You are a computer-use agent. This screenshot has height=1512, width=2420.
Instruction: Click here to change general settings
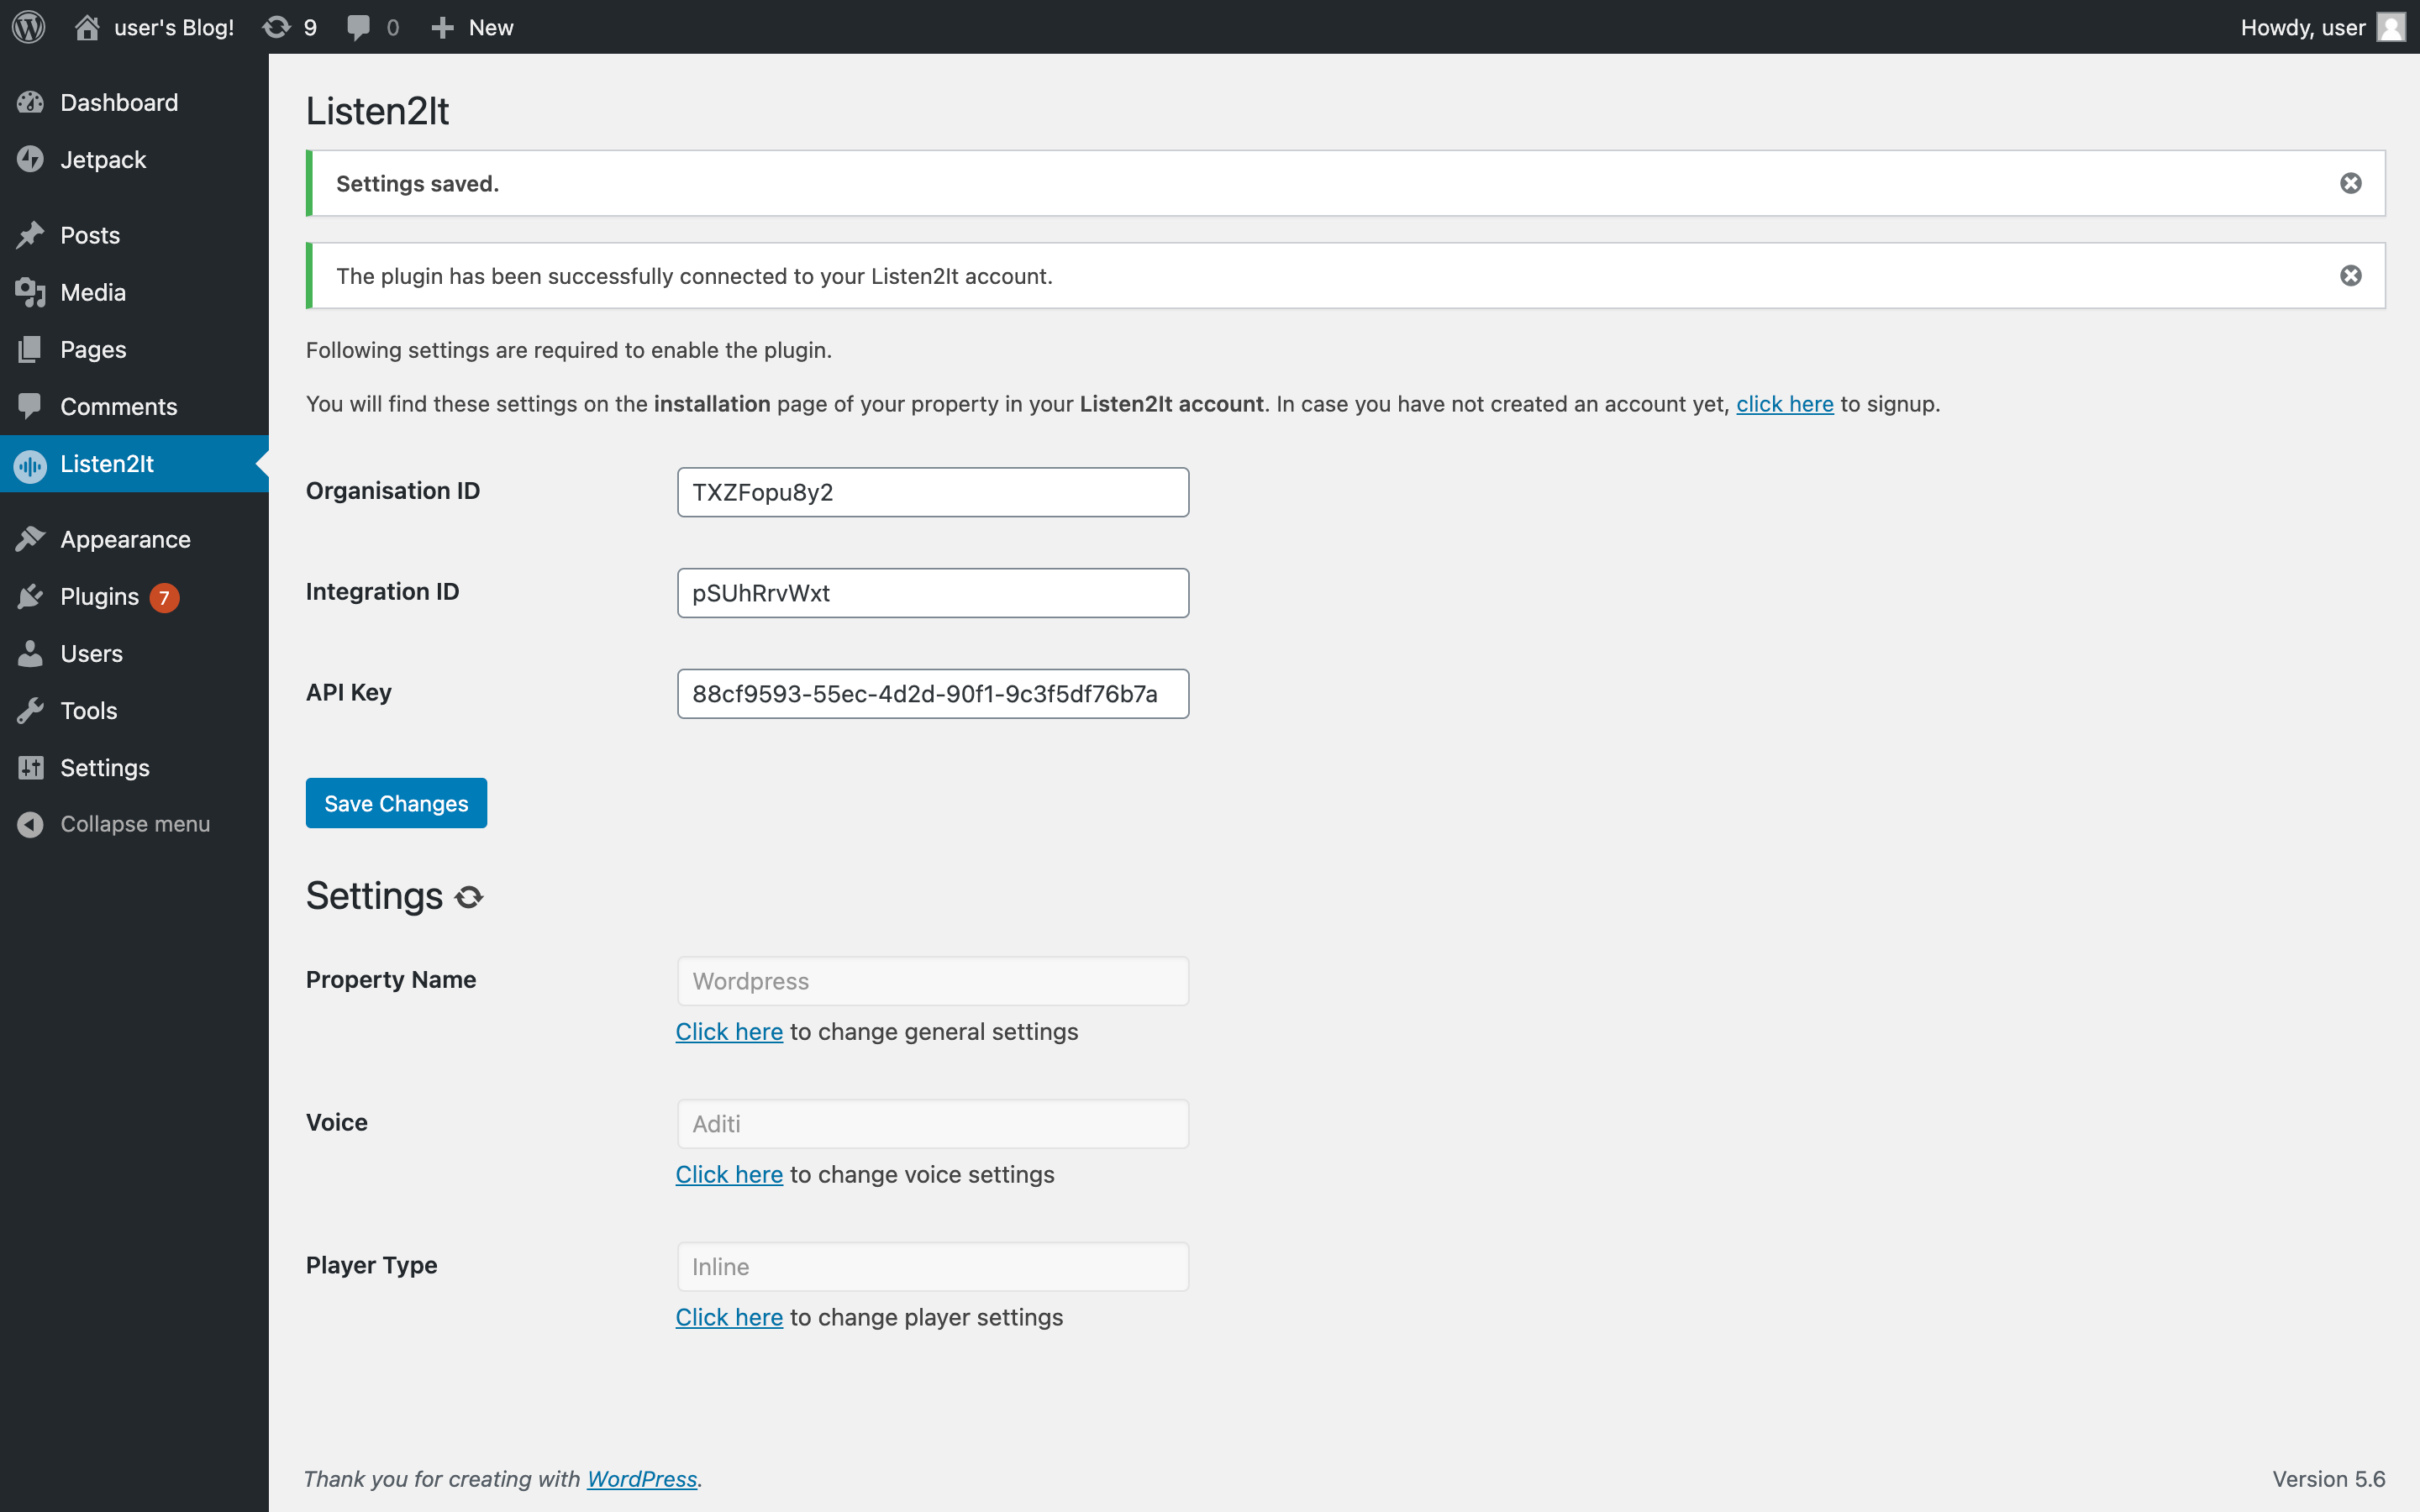730,1032
